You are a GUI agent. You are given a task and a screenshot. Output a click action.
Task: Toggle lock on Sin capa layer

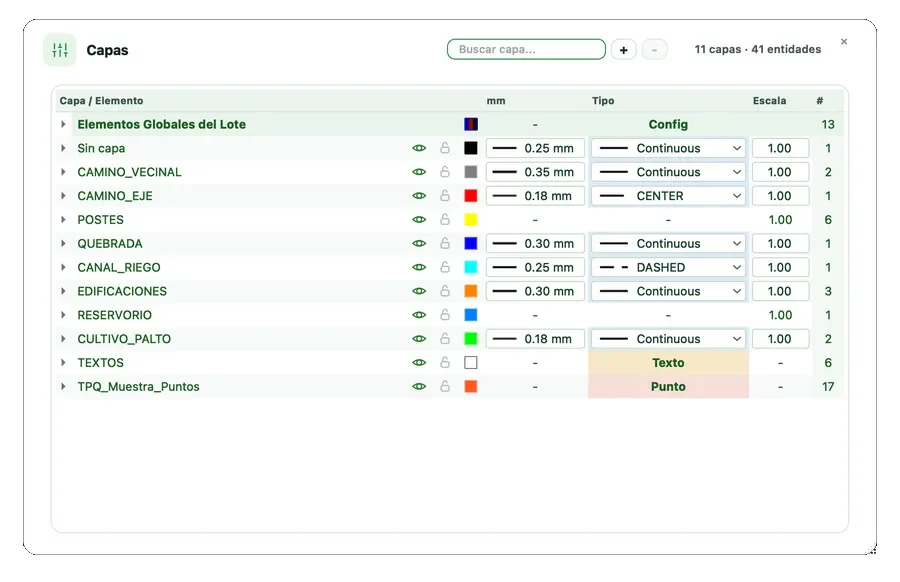[445, 148]
